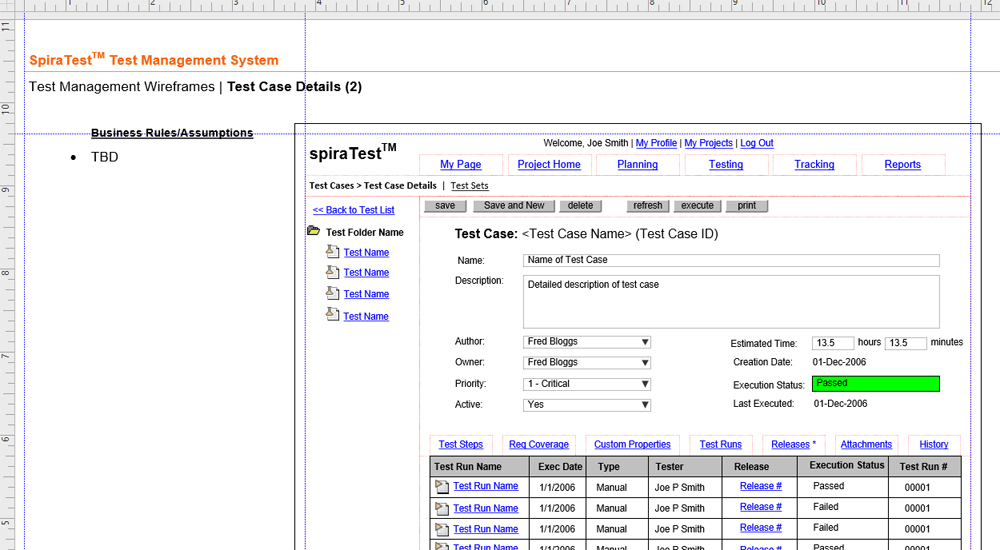Click the first Test Run Name row icon

(442, 487)
